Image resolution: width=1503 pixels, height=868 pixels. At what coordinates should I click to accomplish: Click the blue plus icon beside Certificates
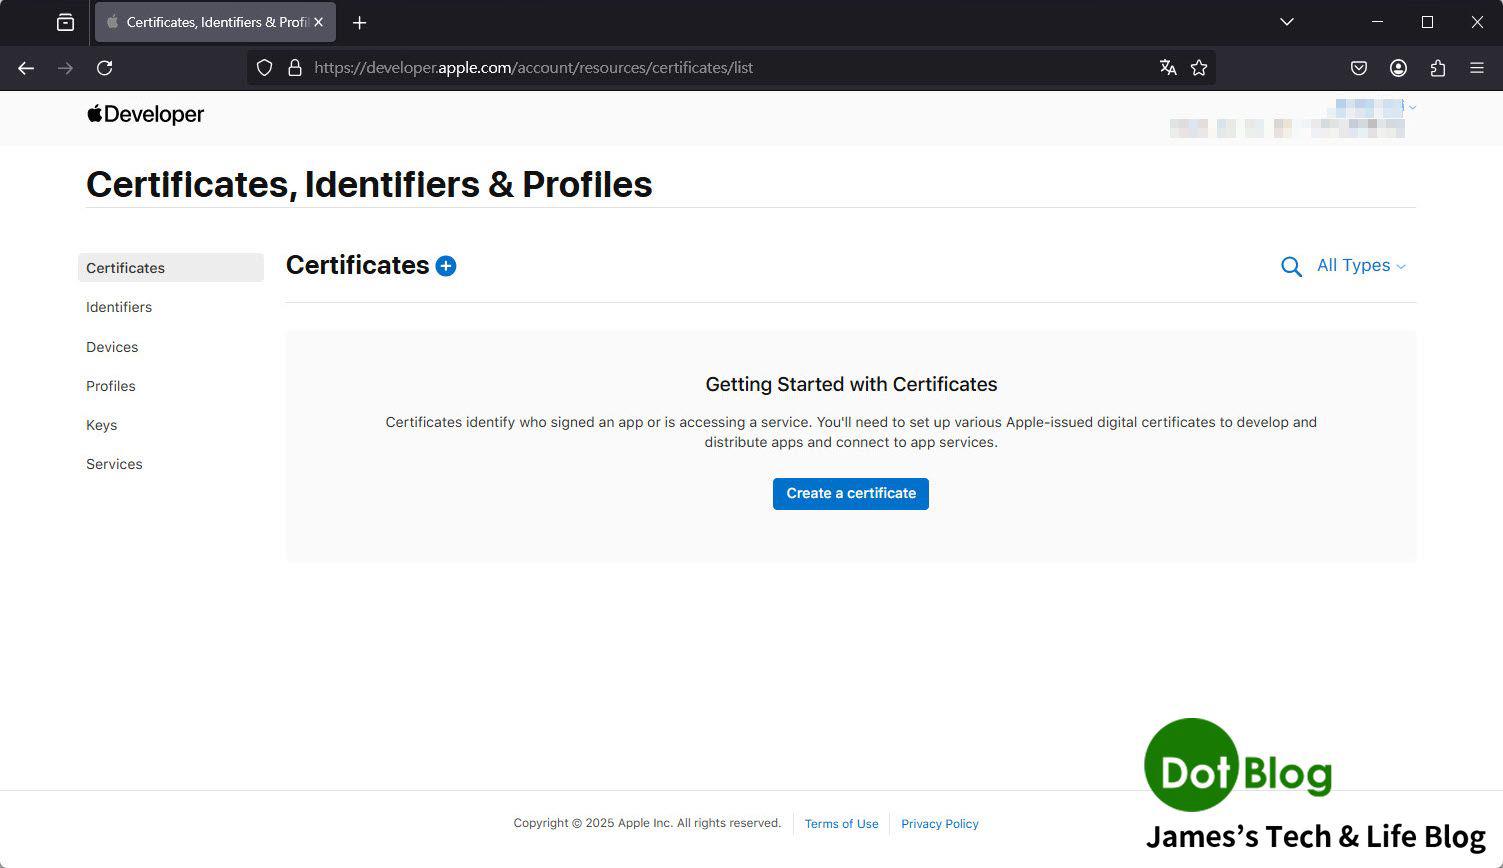click(446, 266)
